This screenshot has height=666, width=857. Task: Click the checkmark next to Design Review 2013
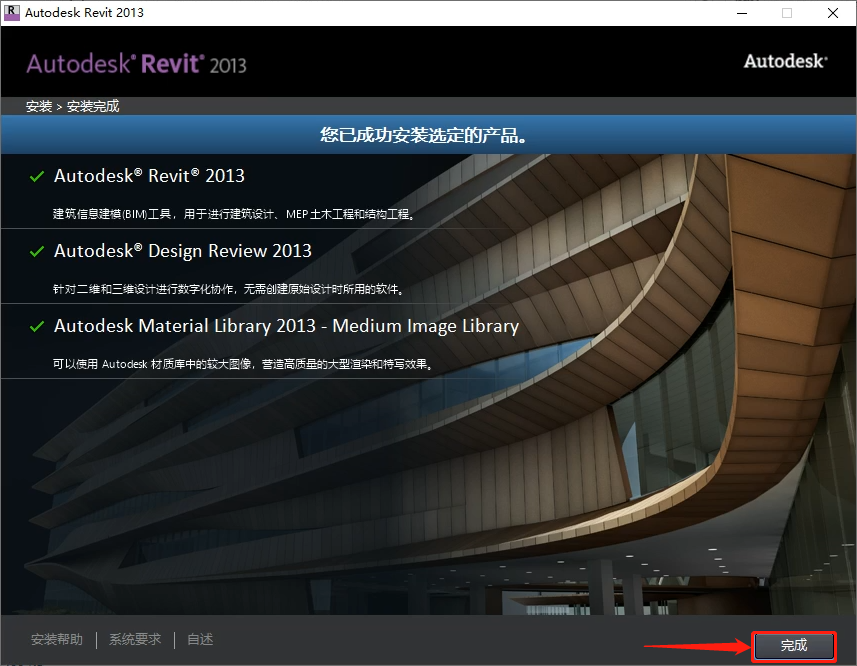(37, 252)
